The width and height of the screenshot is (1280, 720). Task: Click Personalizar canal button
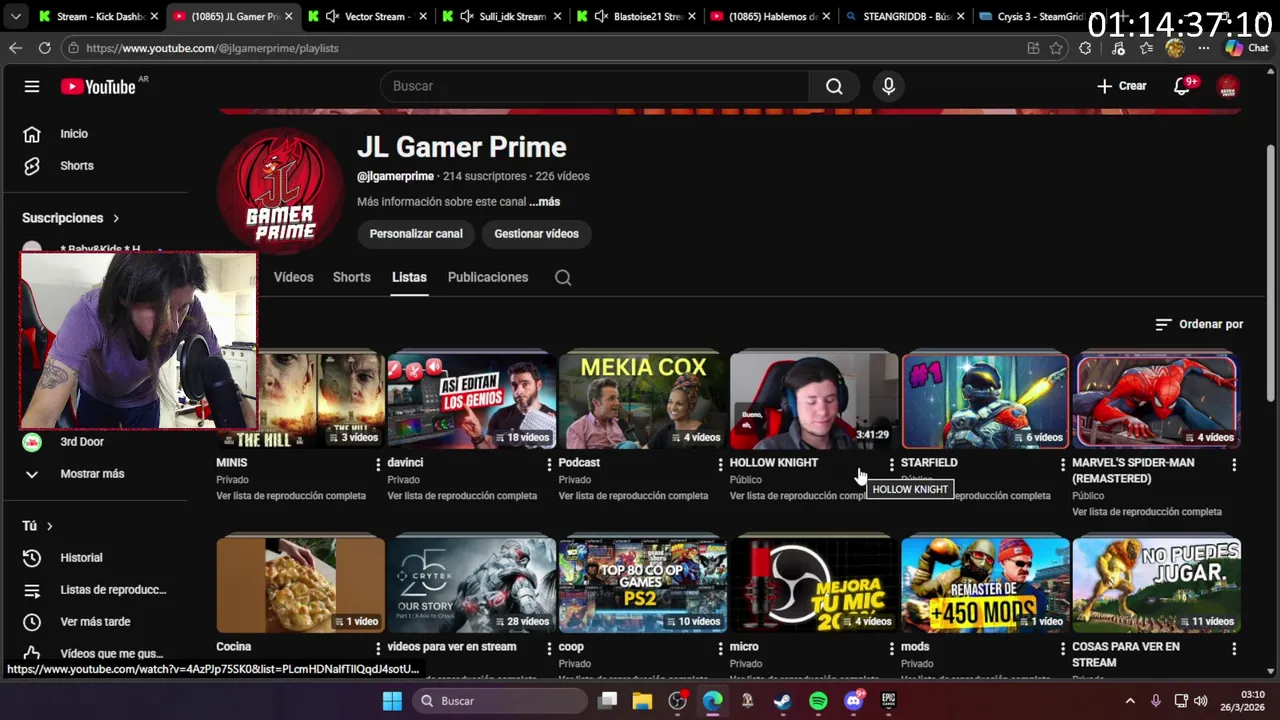pyautogui.click(x=416, y=234)
